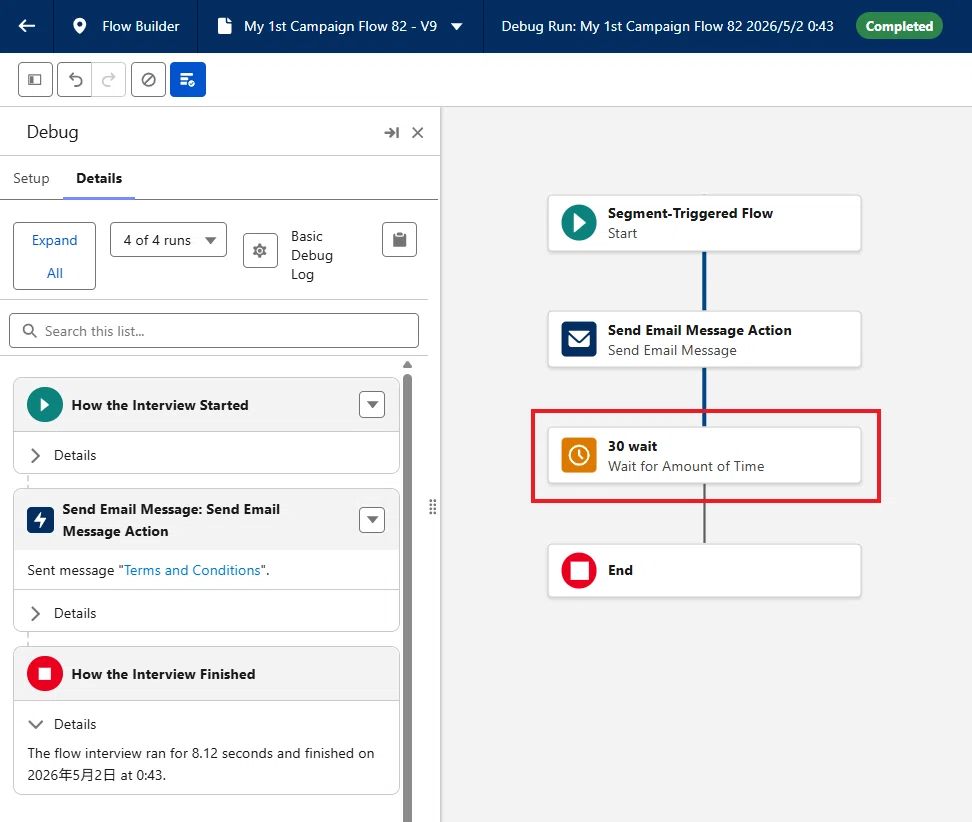Viewport: 972px width, 822px height.
Task: Dock the Debug panel with arrow icon
Action: click(392, 133)
